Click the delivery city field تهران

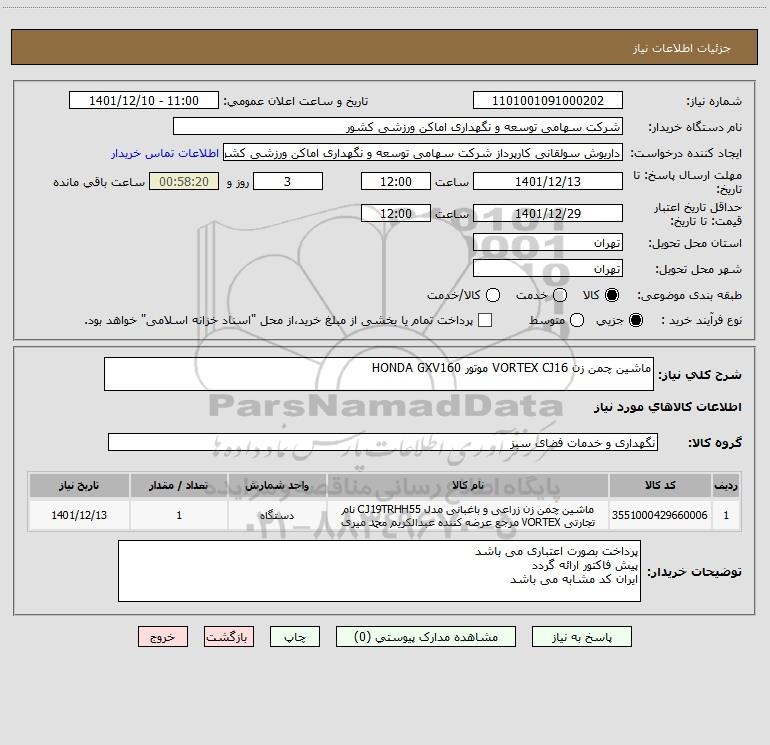[x=548, y=268]
